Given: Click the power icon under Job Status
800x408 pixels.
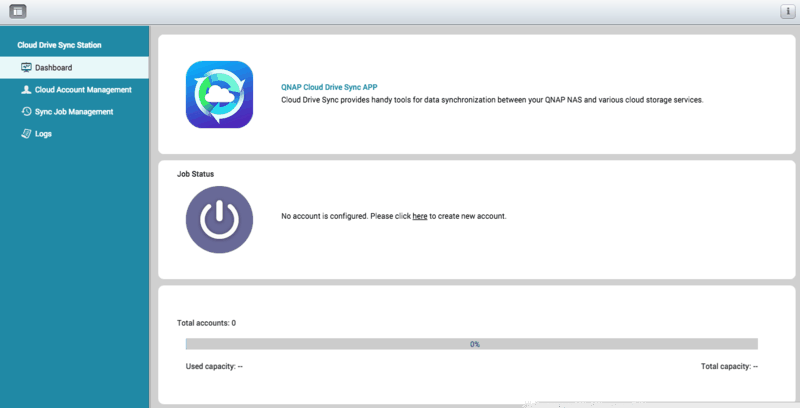Looking at the screenshot, I should pos(219,219).
